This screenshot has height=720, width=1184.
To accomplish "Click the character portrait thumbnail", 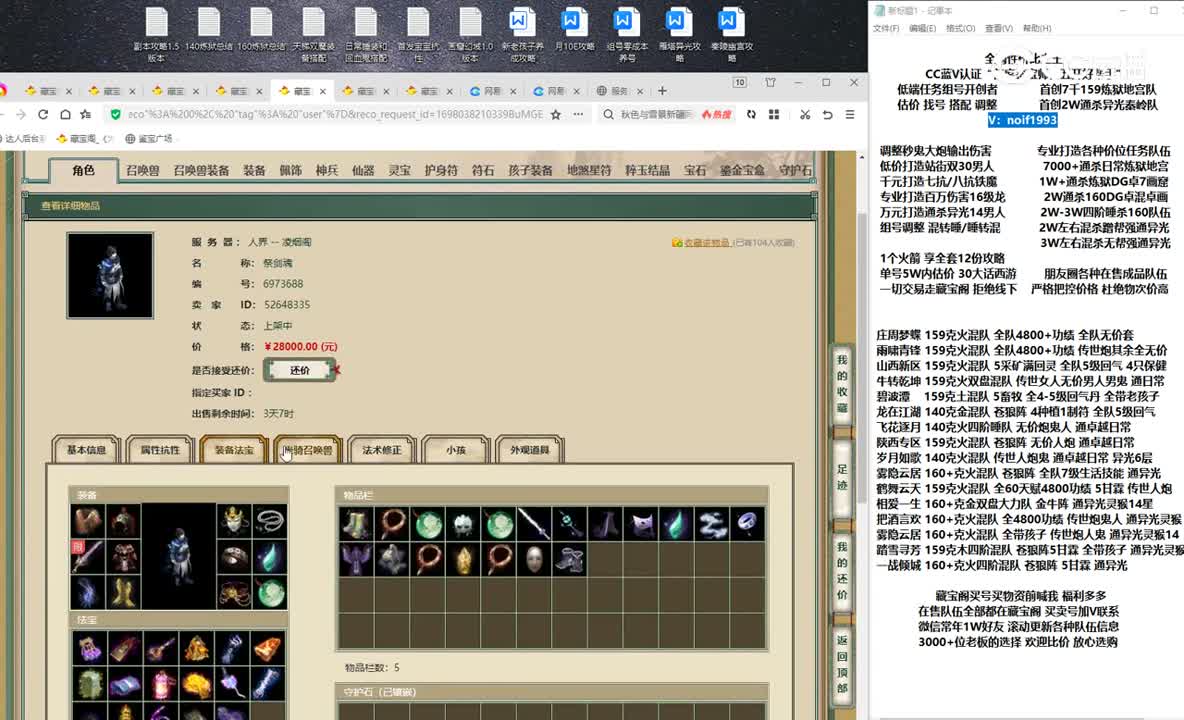I will click(x=109, y=275).
